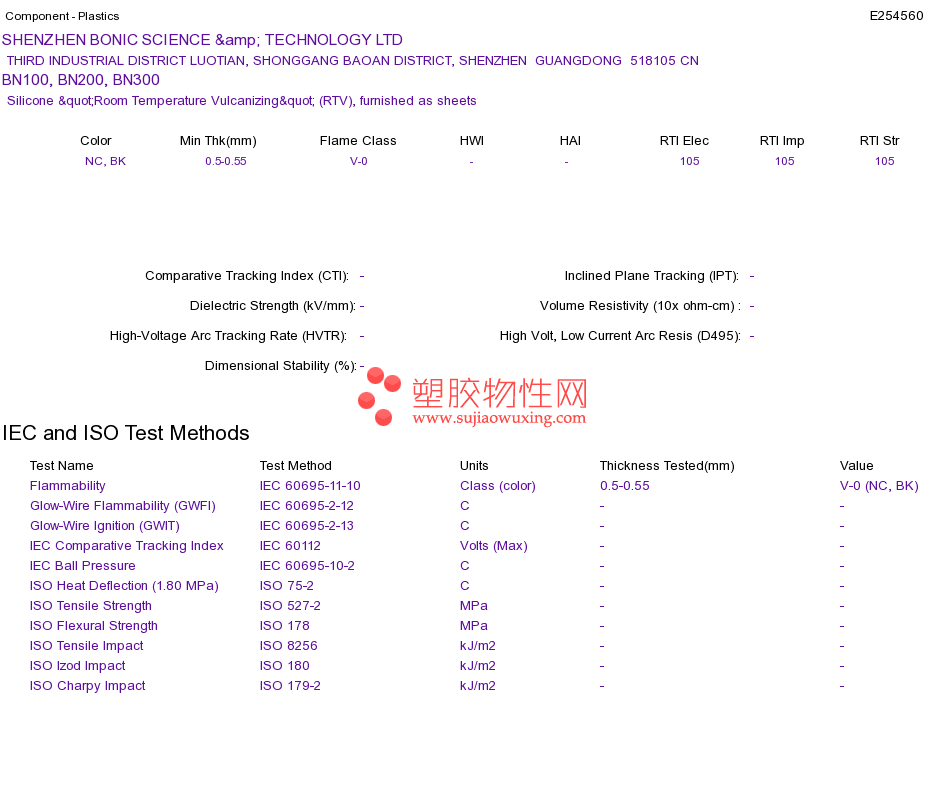Click ISO Tensile Impact test name
Screen dimensions: 950x800
87,645
